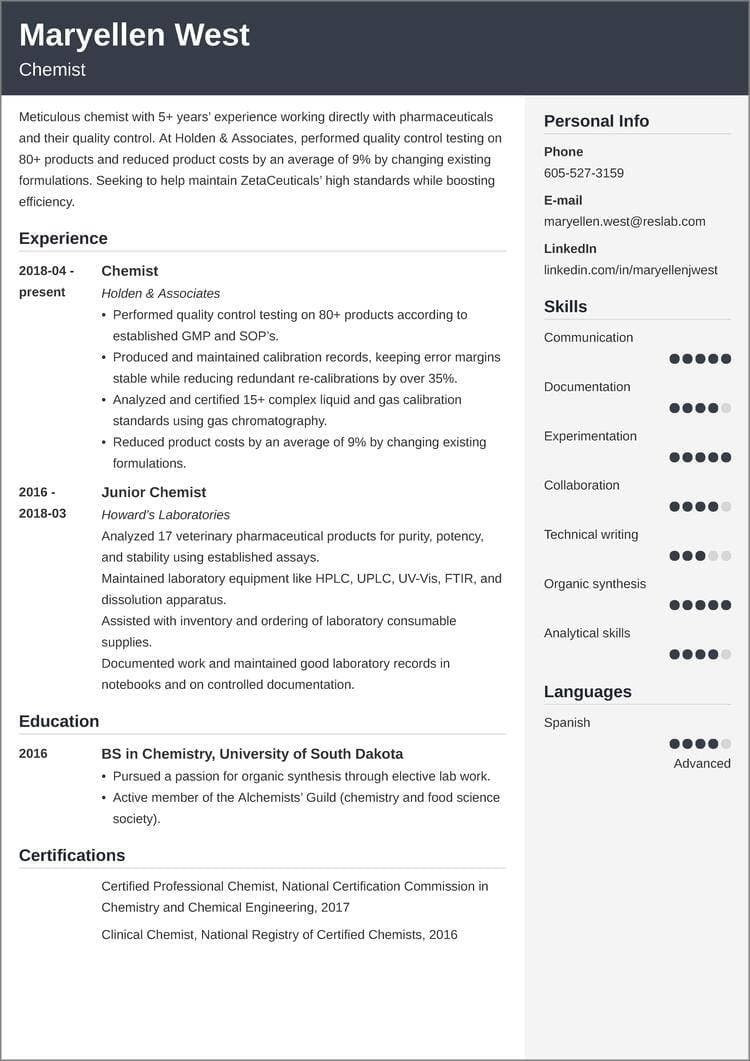Click the Spanish language rating dots
This screenshot has height=1061, width=750.
pos(700,744)
